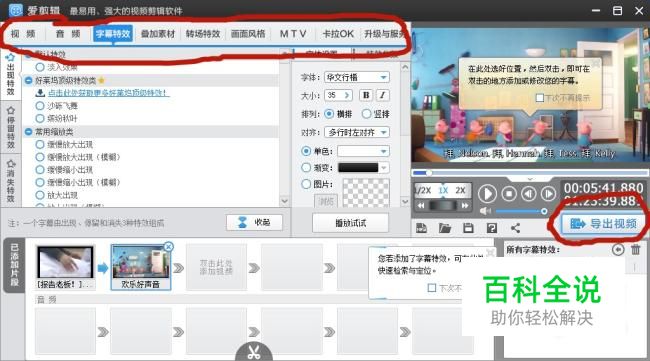The width and height of the screenshot is (650, 361).
Task: Check 下次不再提示 in the preview tooltip
Action: pos(540,98)
